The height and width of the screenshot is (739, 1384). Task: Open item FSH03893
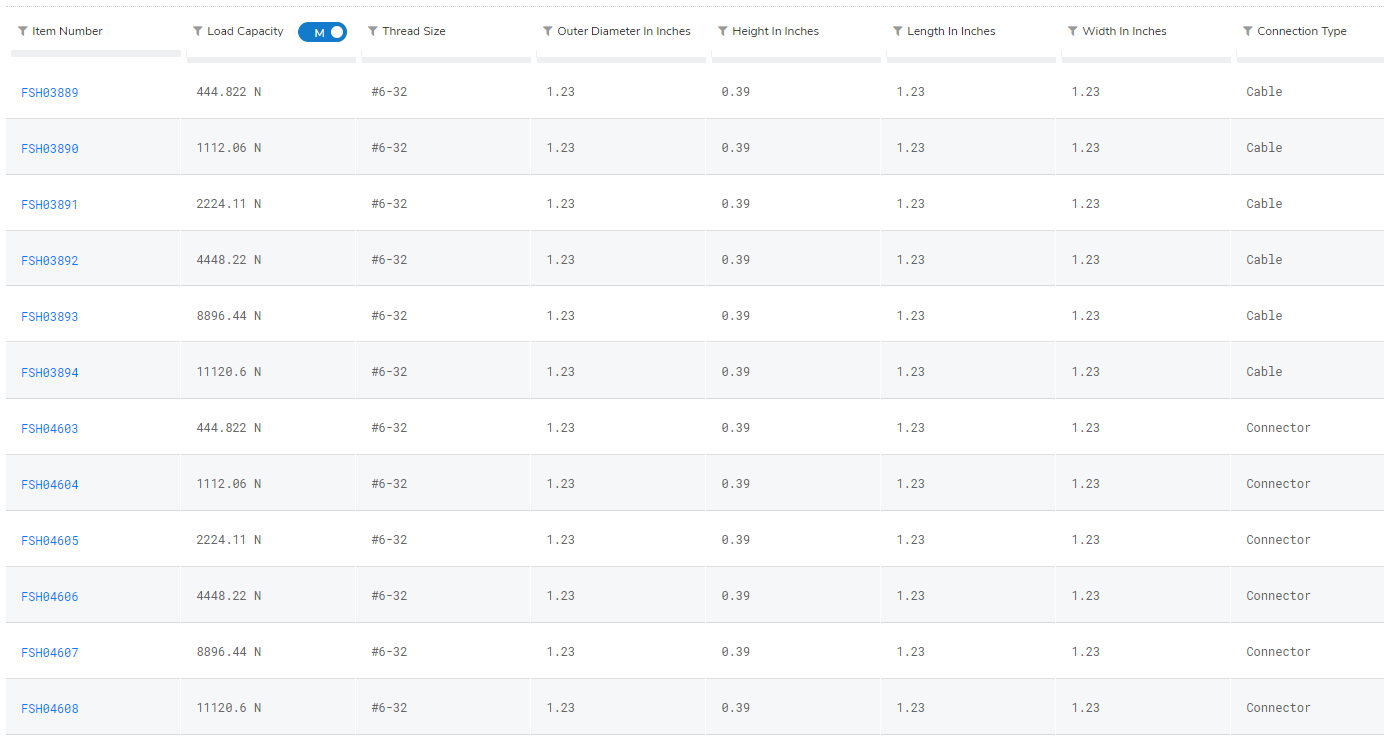(50, 317)
